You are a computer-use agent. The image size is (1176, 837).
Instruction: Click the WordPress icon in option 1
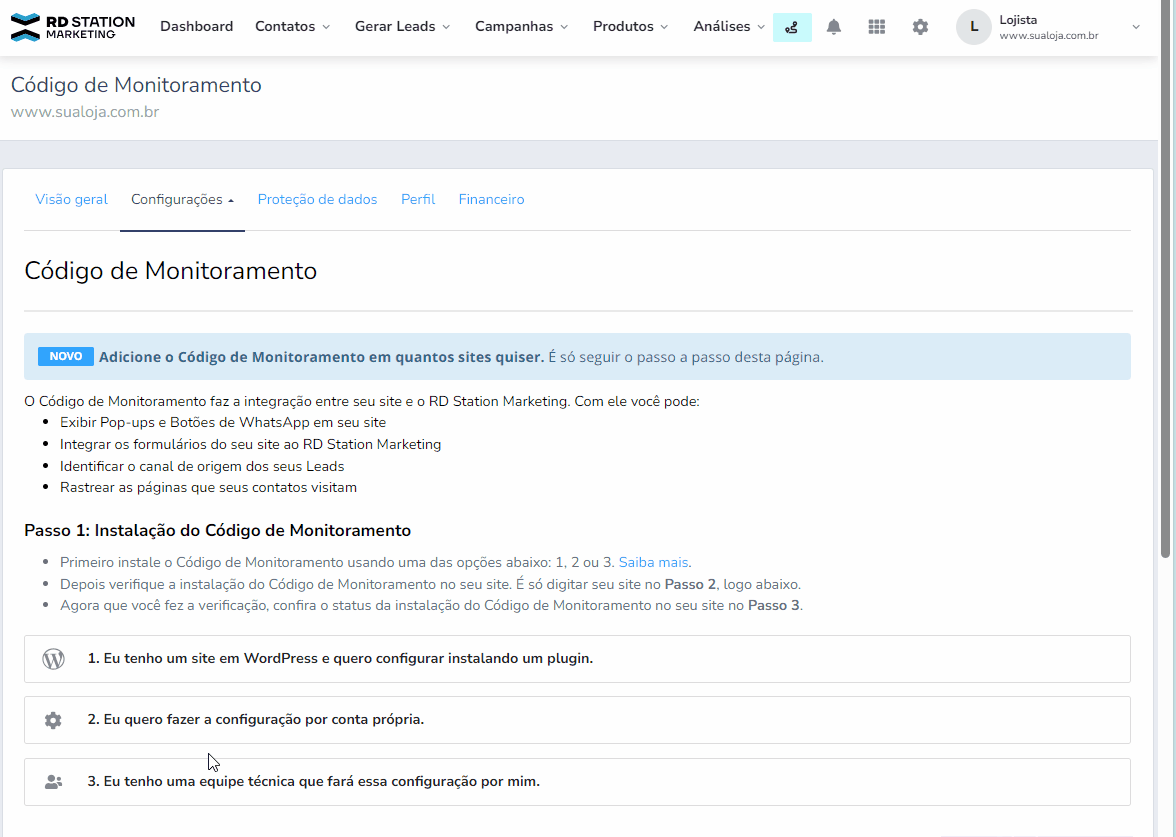coord(53,658)
